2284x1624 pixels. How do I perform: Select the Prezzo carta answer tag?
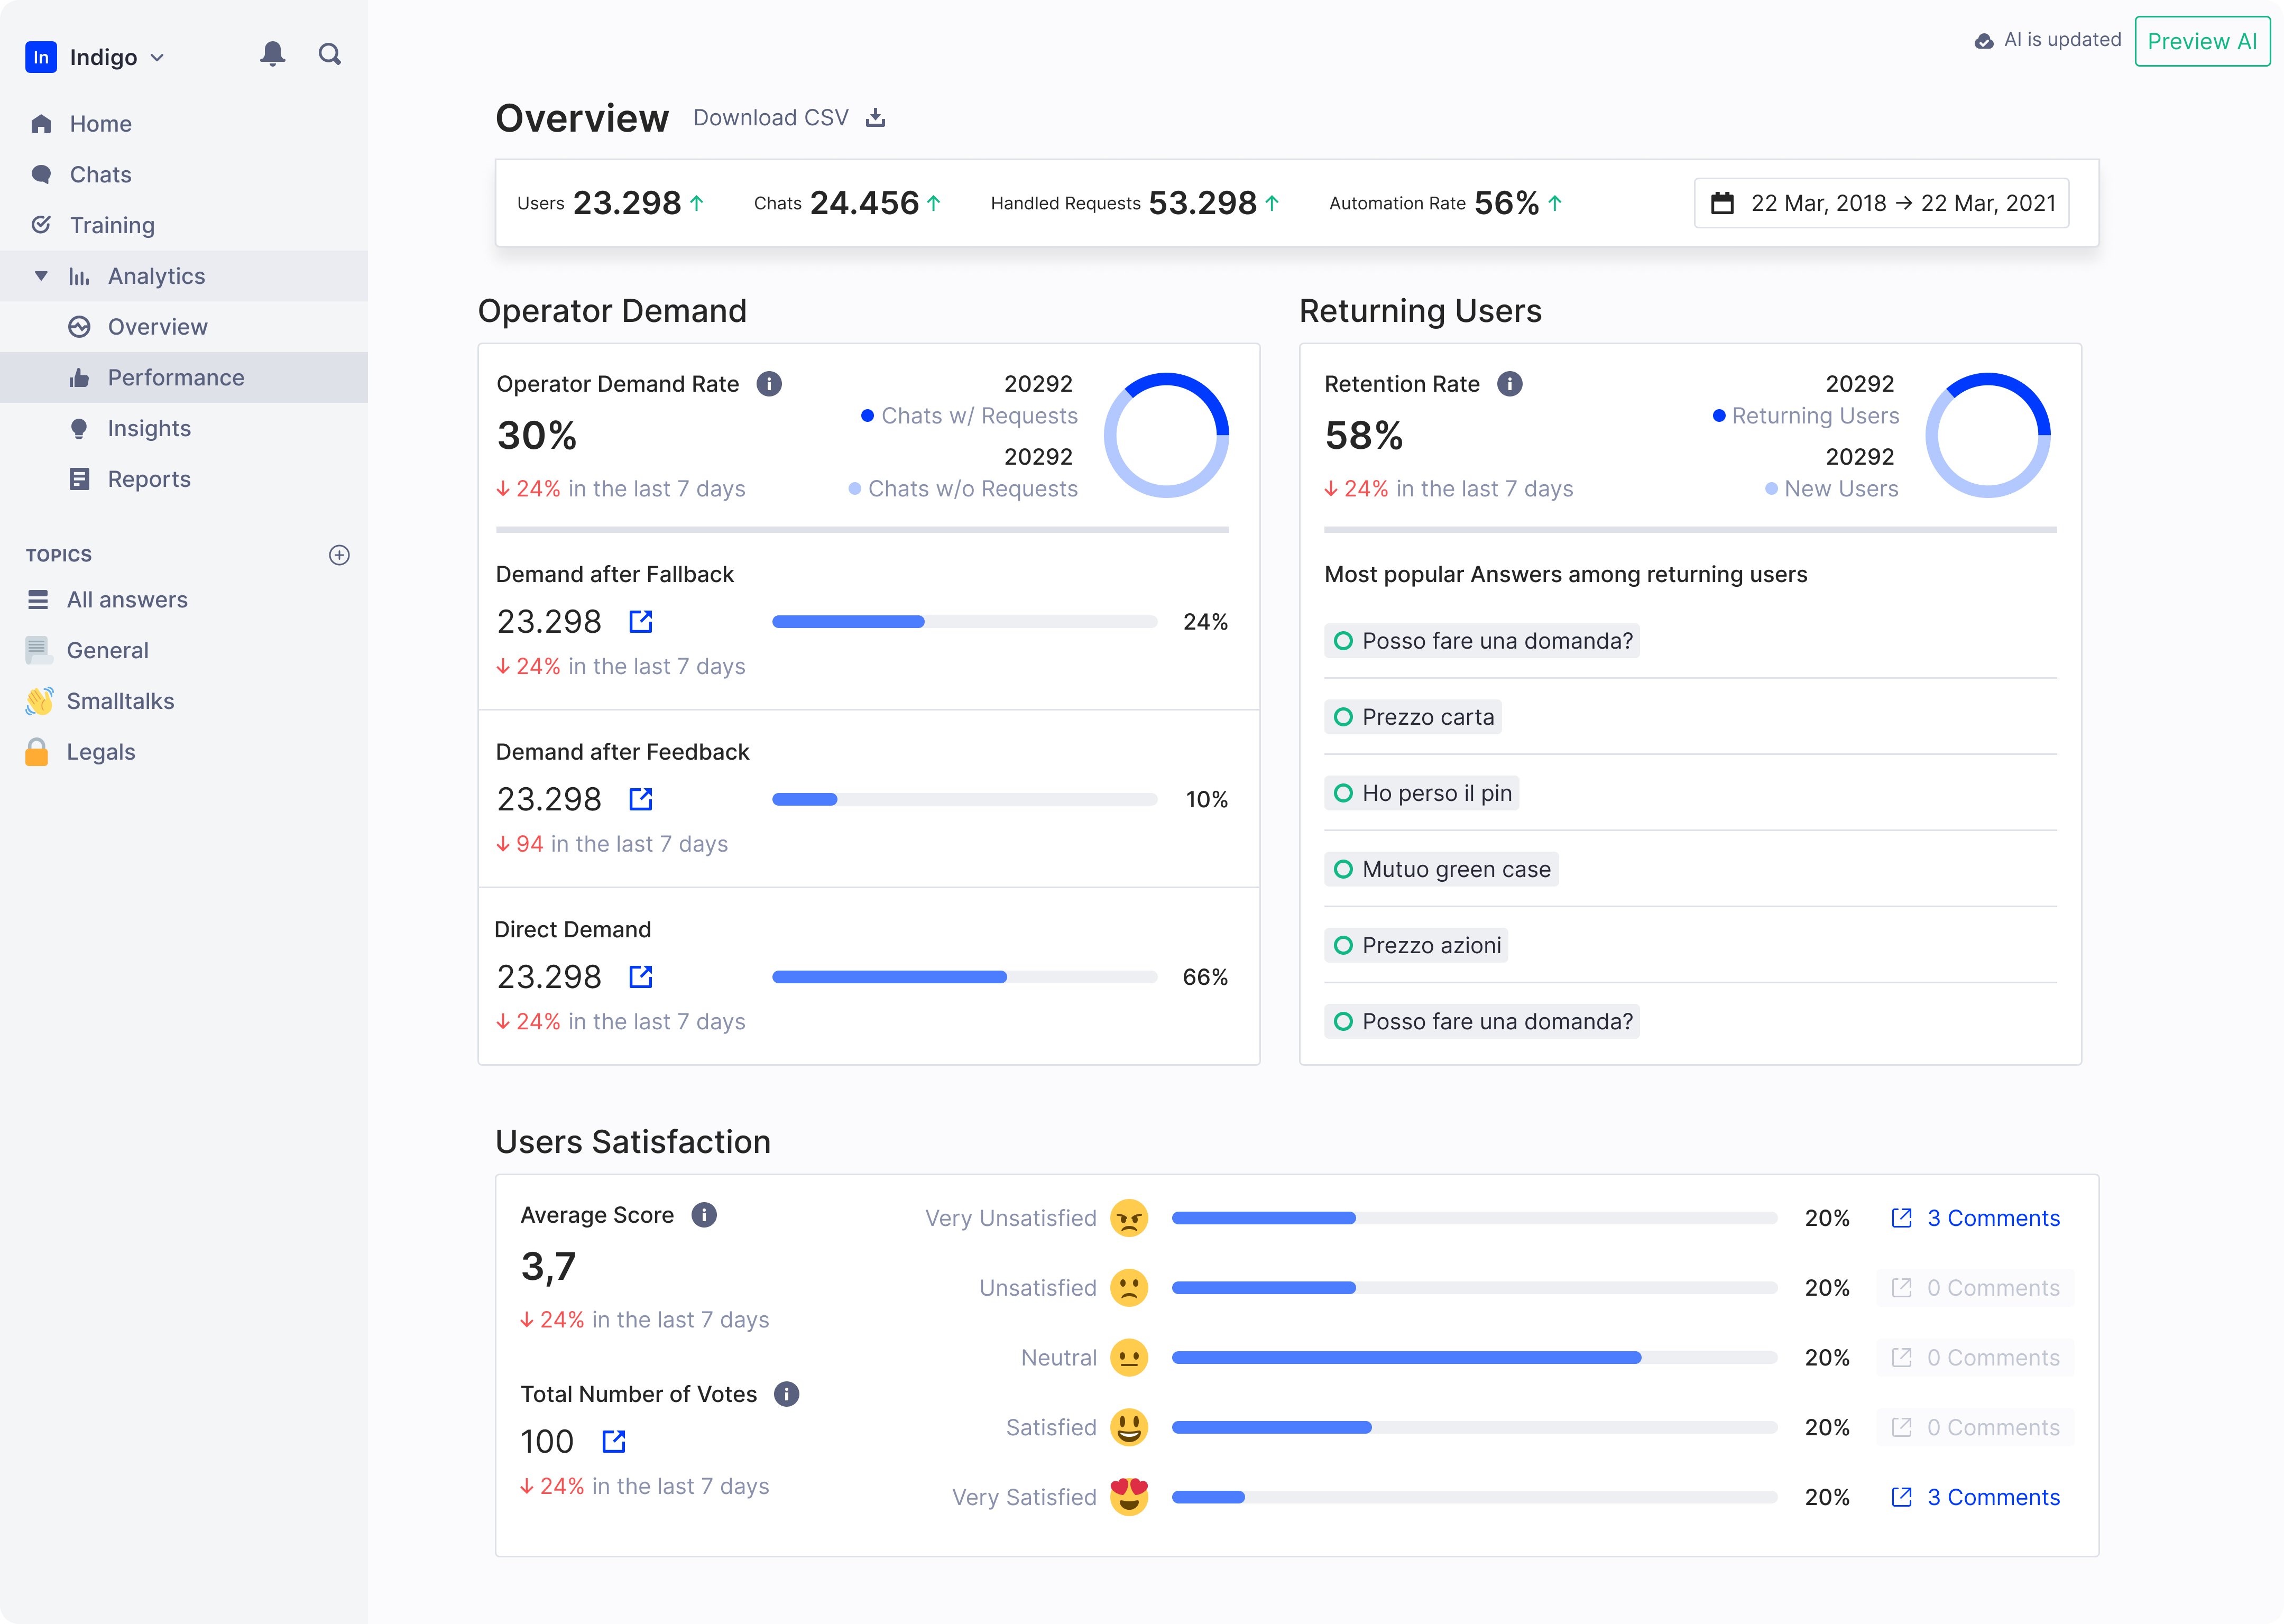[x=1413, y=717]
